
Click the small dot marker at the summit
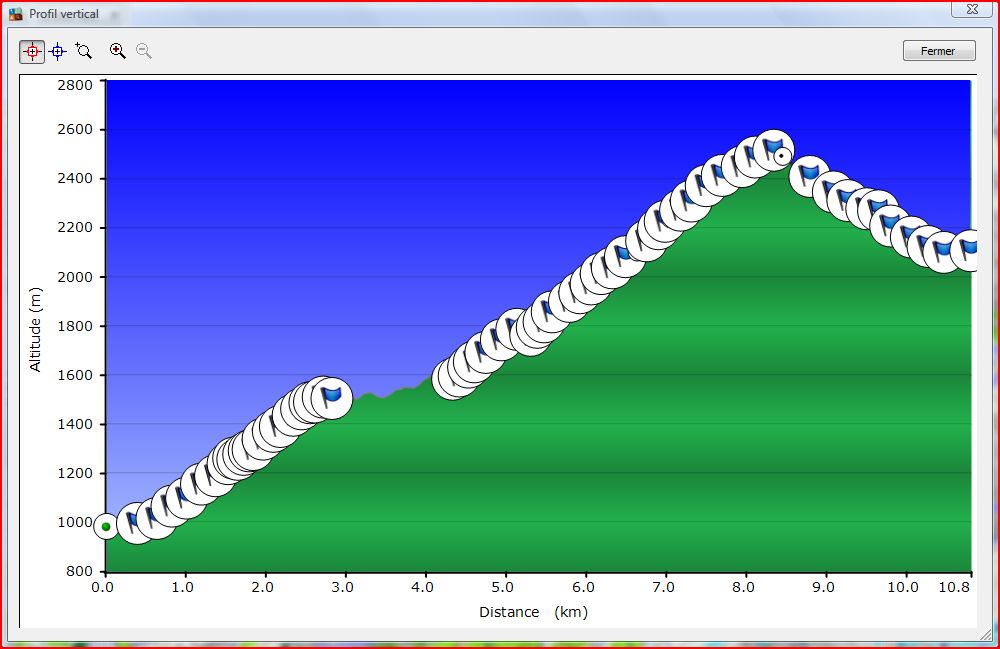tap(781, 156)
